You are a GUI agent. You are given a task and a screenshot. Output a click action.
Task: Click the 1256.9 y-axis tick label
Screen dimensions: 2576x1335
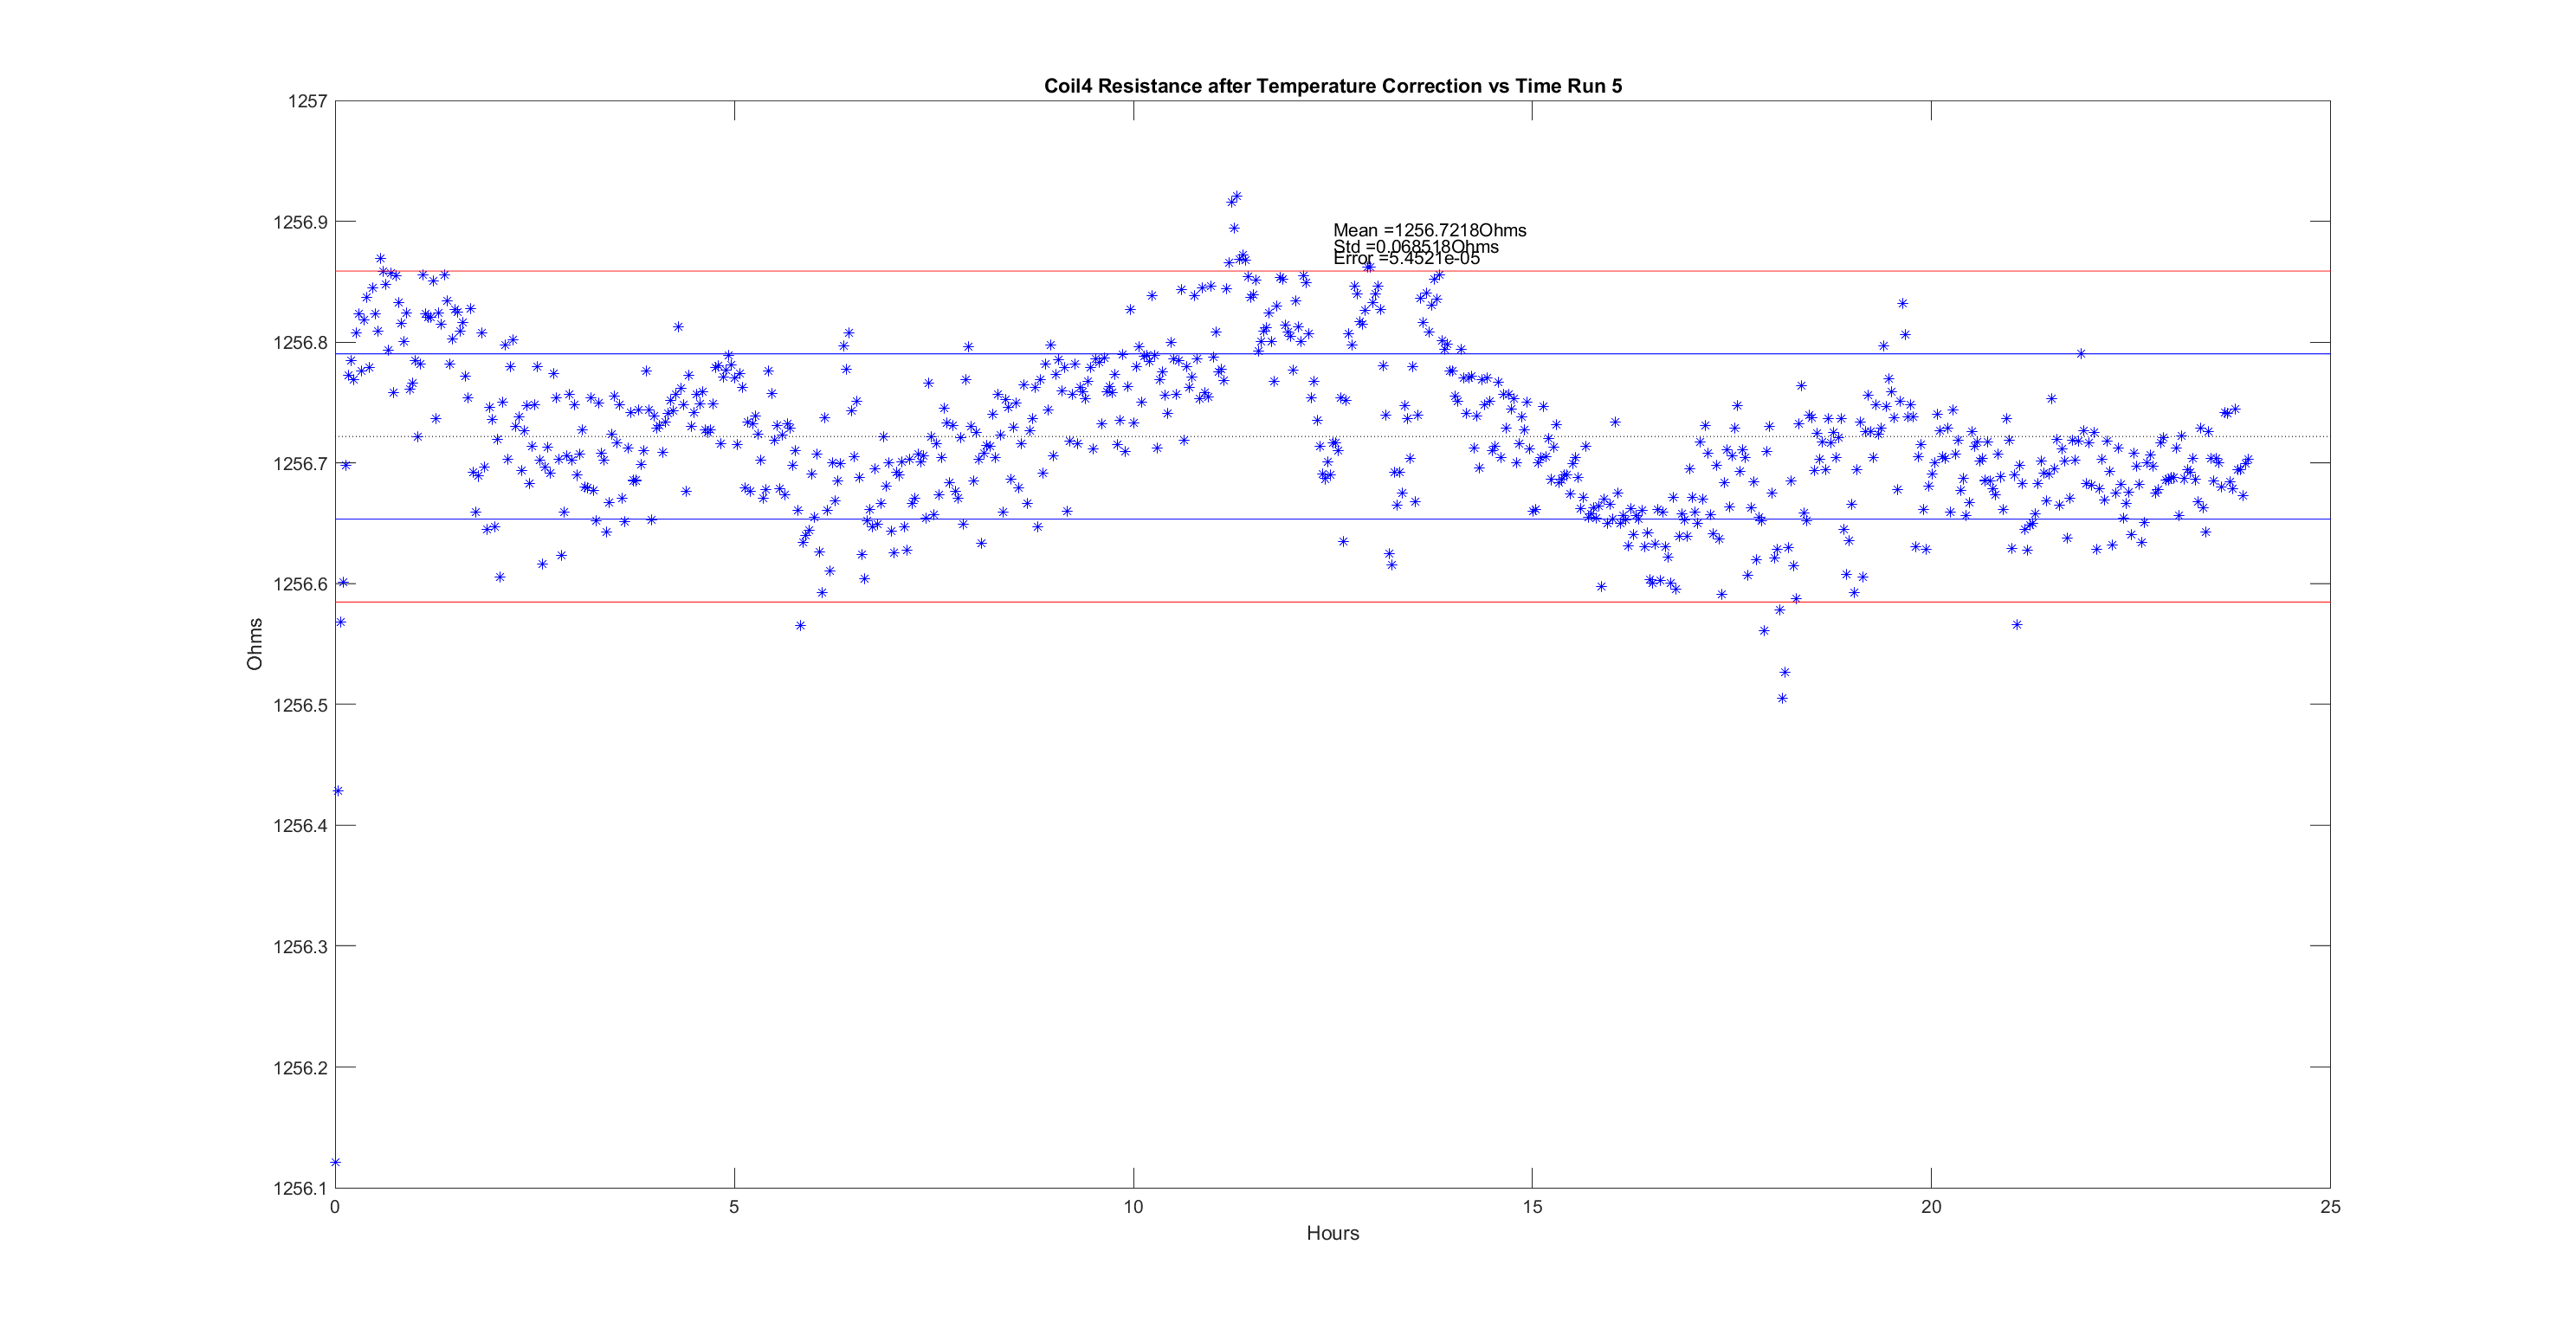300,222
